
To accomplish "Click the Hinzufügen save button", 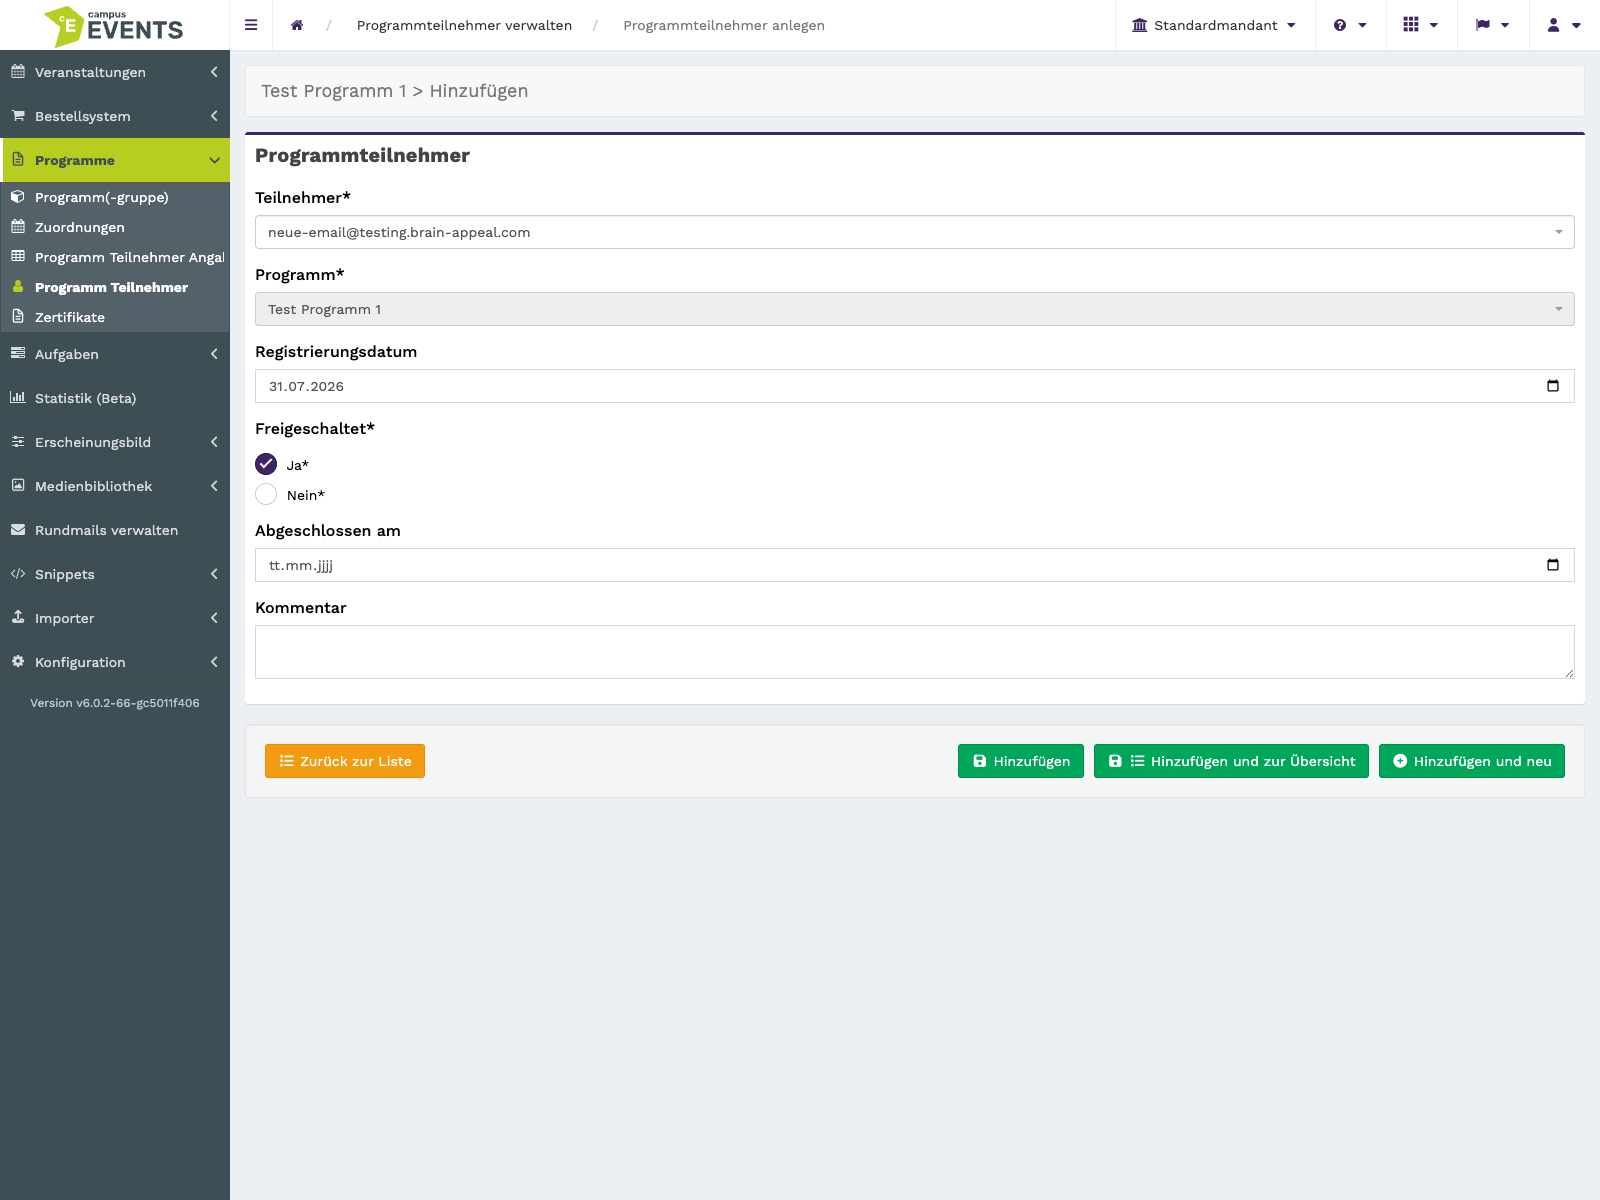I will 1021,761.
